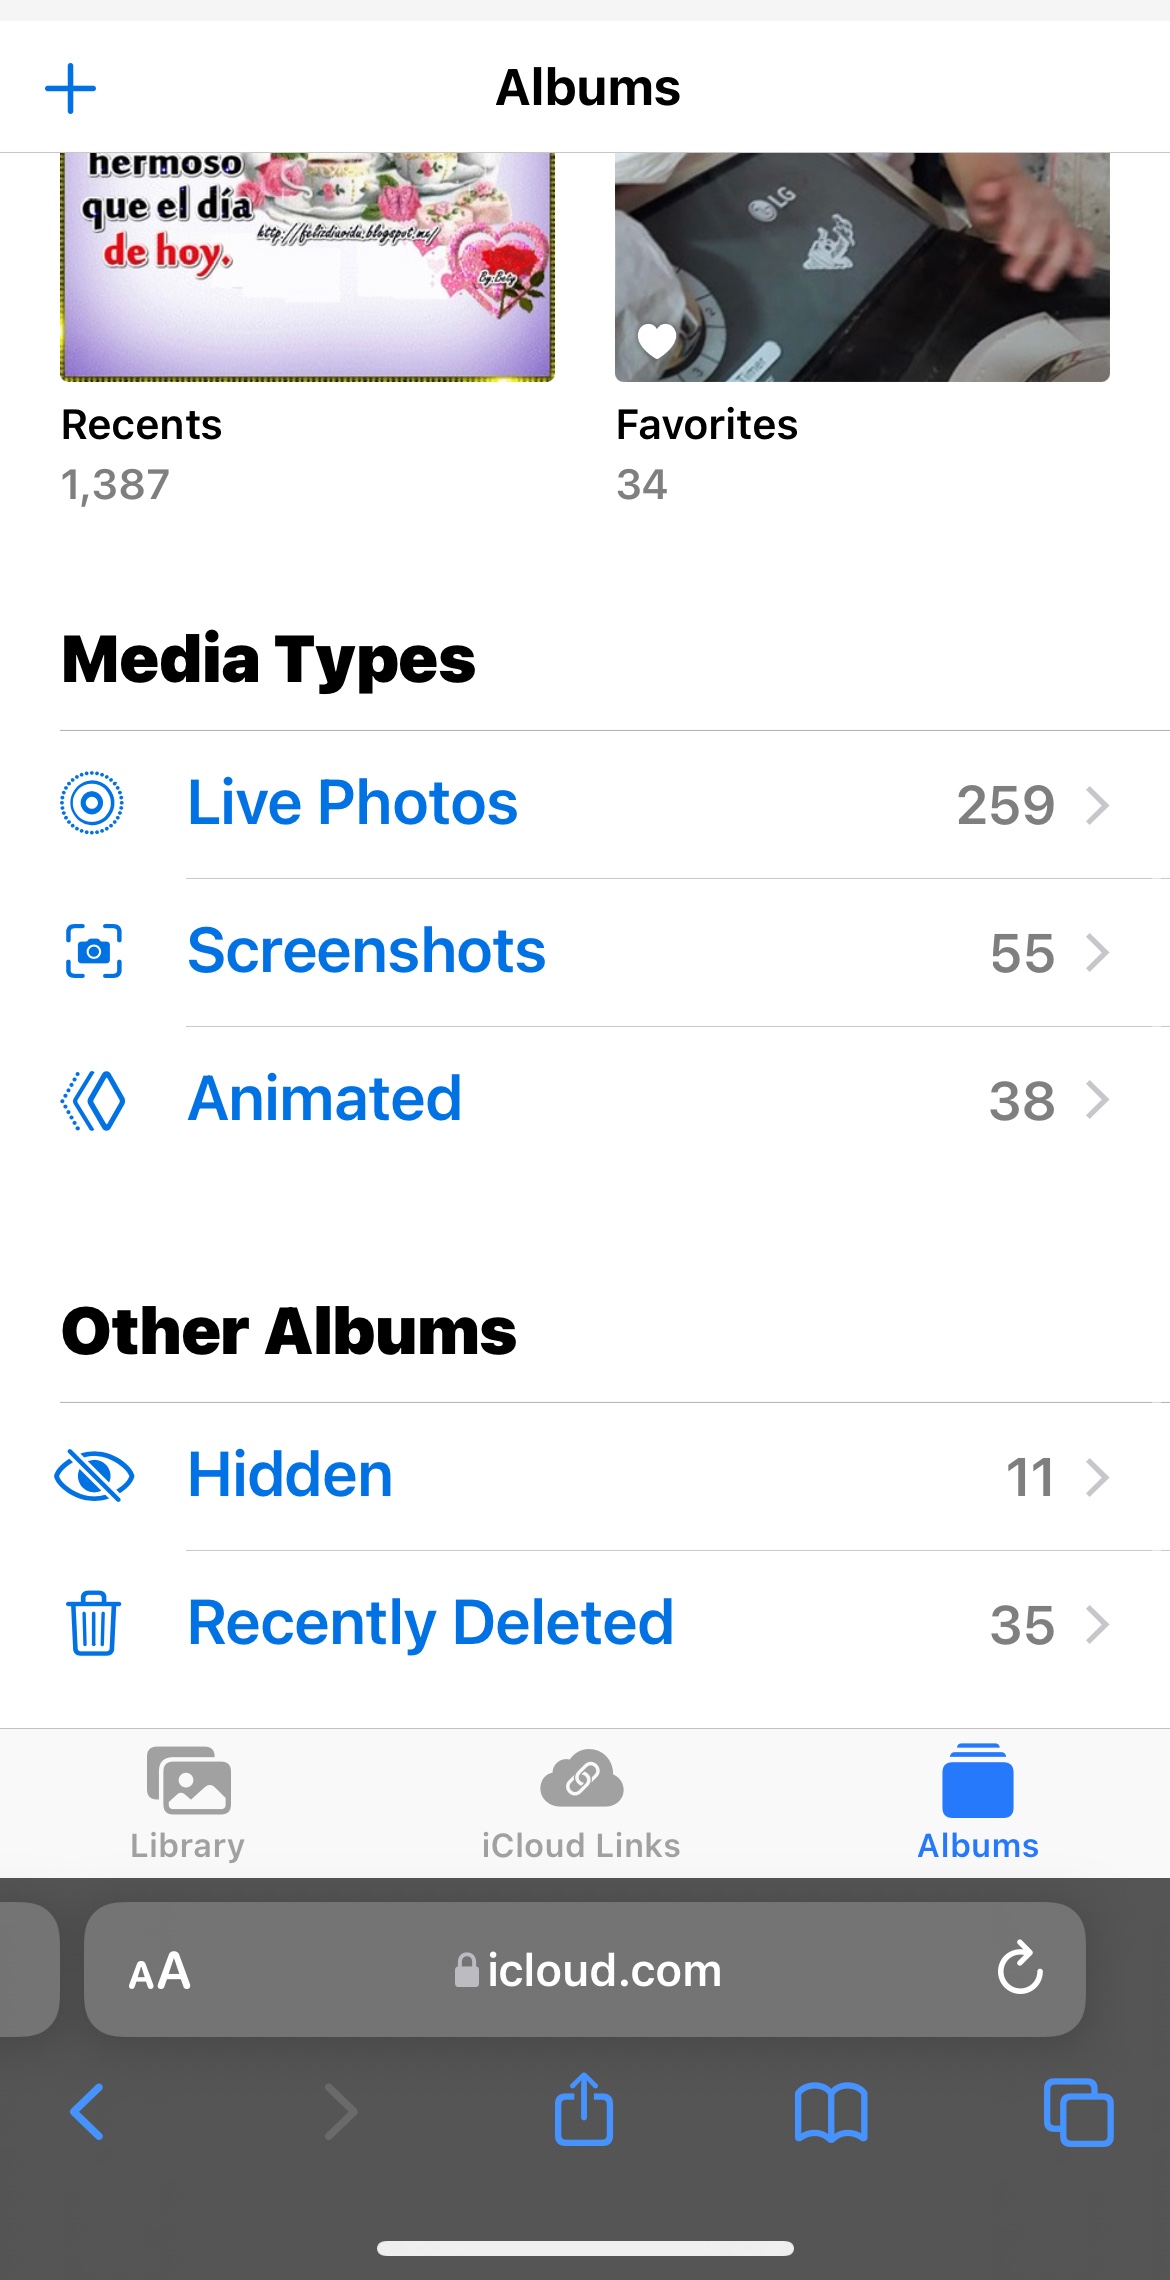This screenshot has width=1170, height=2280.
Task: Tap the Animated diamond icon
Action: click(93, 1100)
